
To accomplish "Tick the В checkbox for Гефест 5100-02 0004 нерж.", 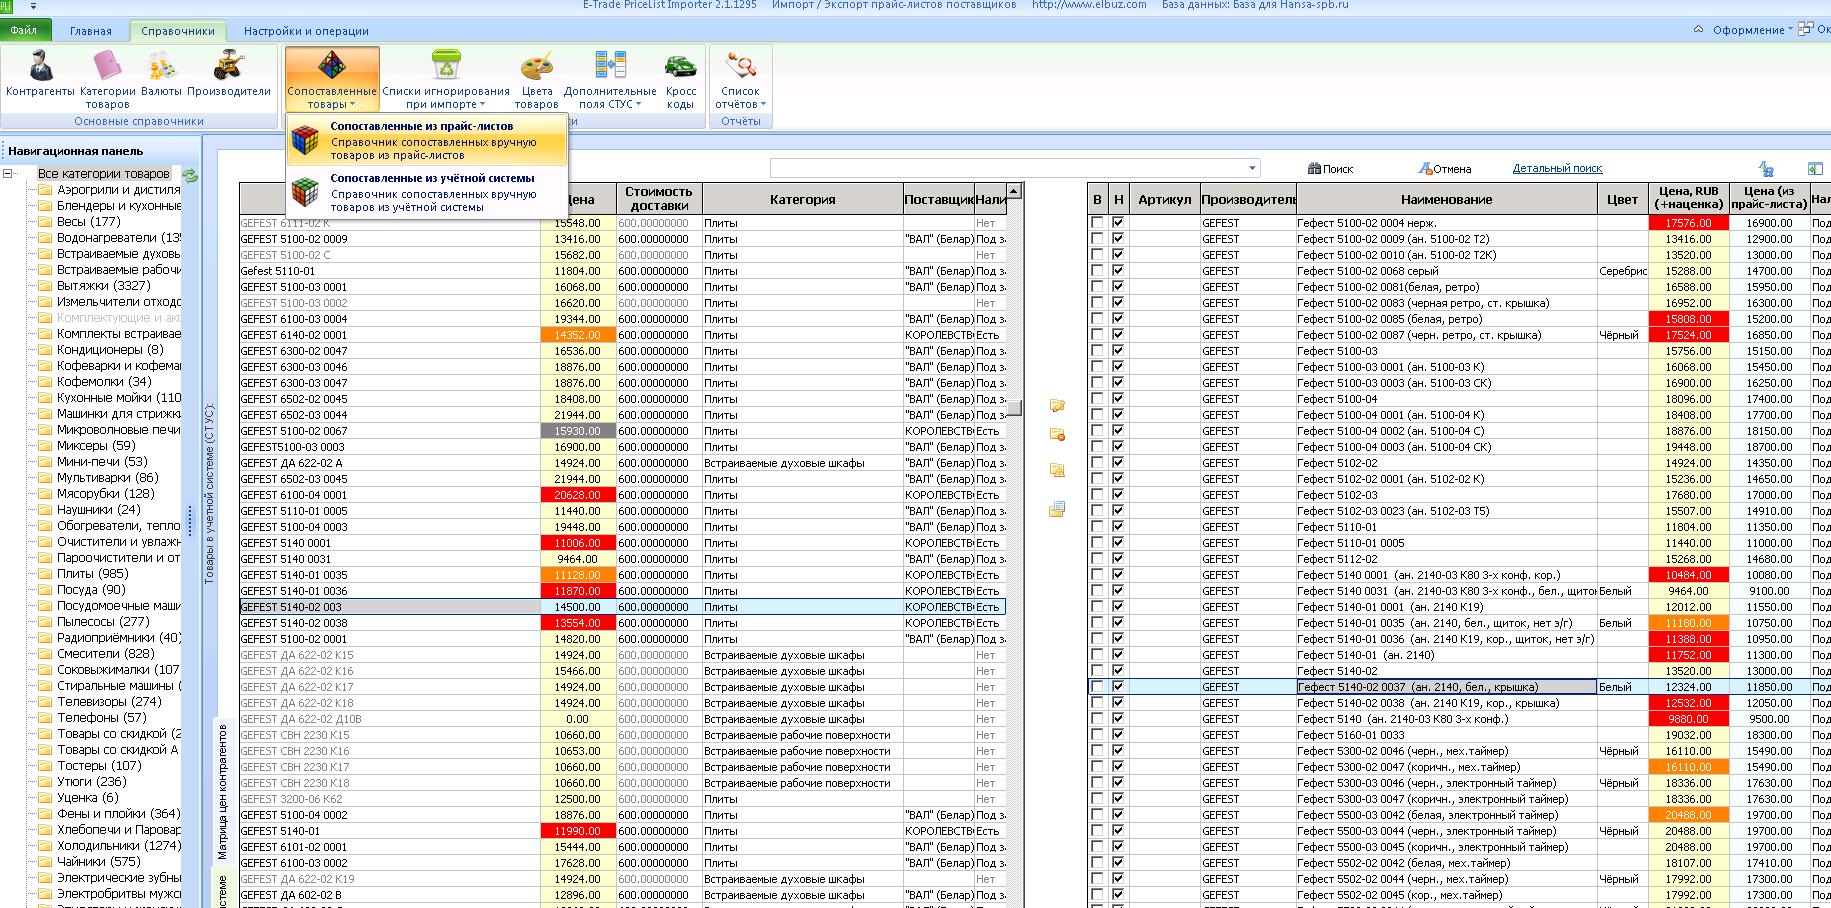I will pos(1098,223).
